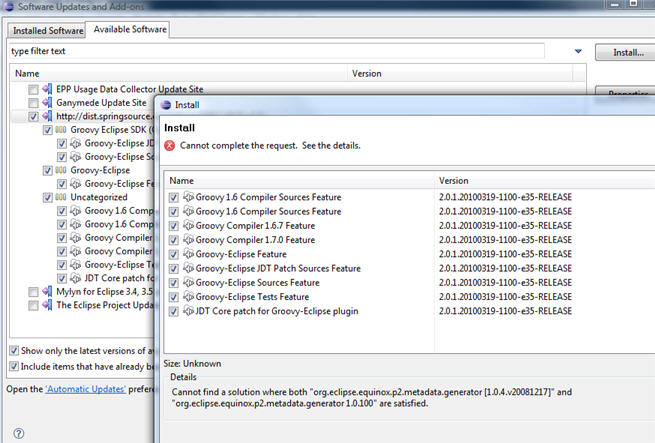Check The Eclipse Project Updates checkbox
Image resolution: width=655 pixels, height=443 pixels.
point(33,305)
